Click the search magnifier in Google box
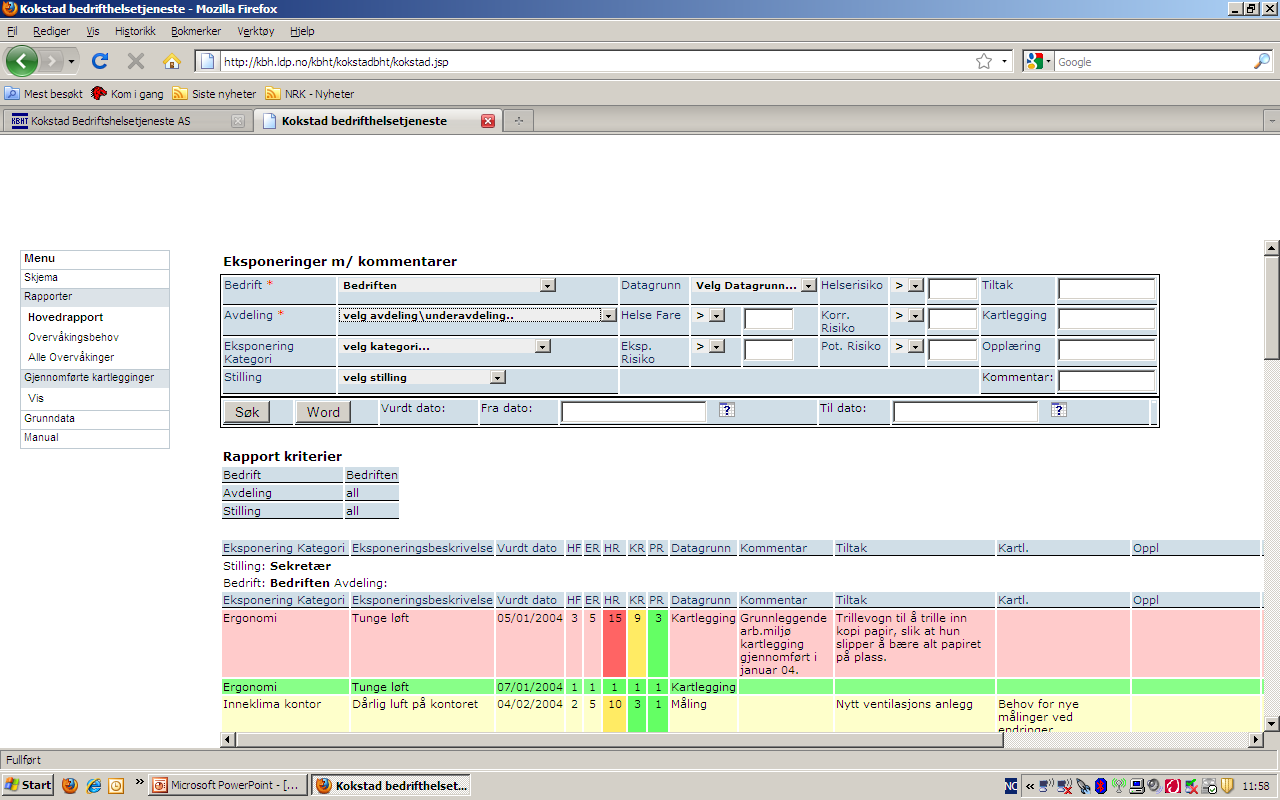Screen dimensions: 1280x800 1261,61
